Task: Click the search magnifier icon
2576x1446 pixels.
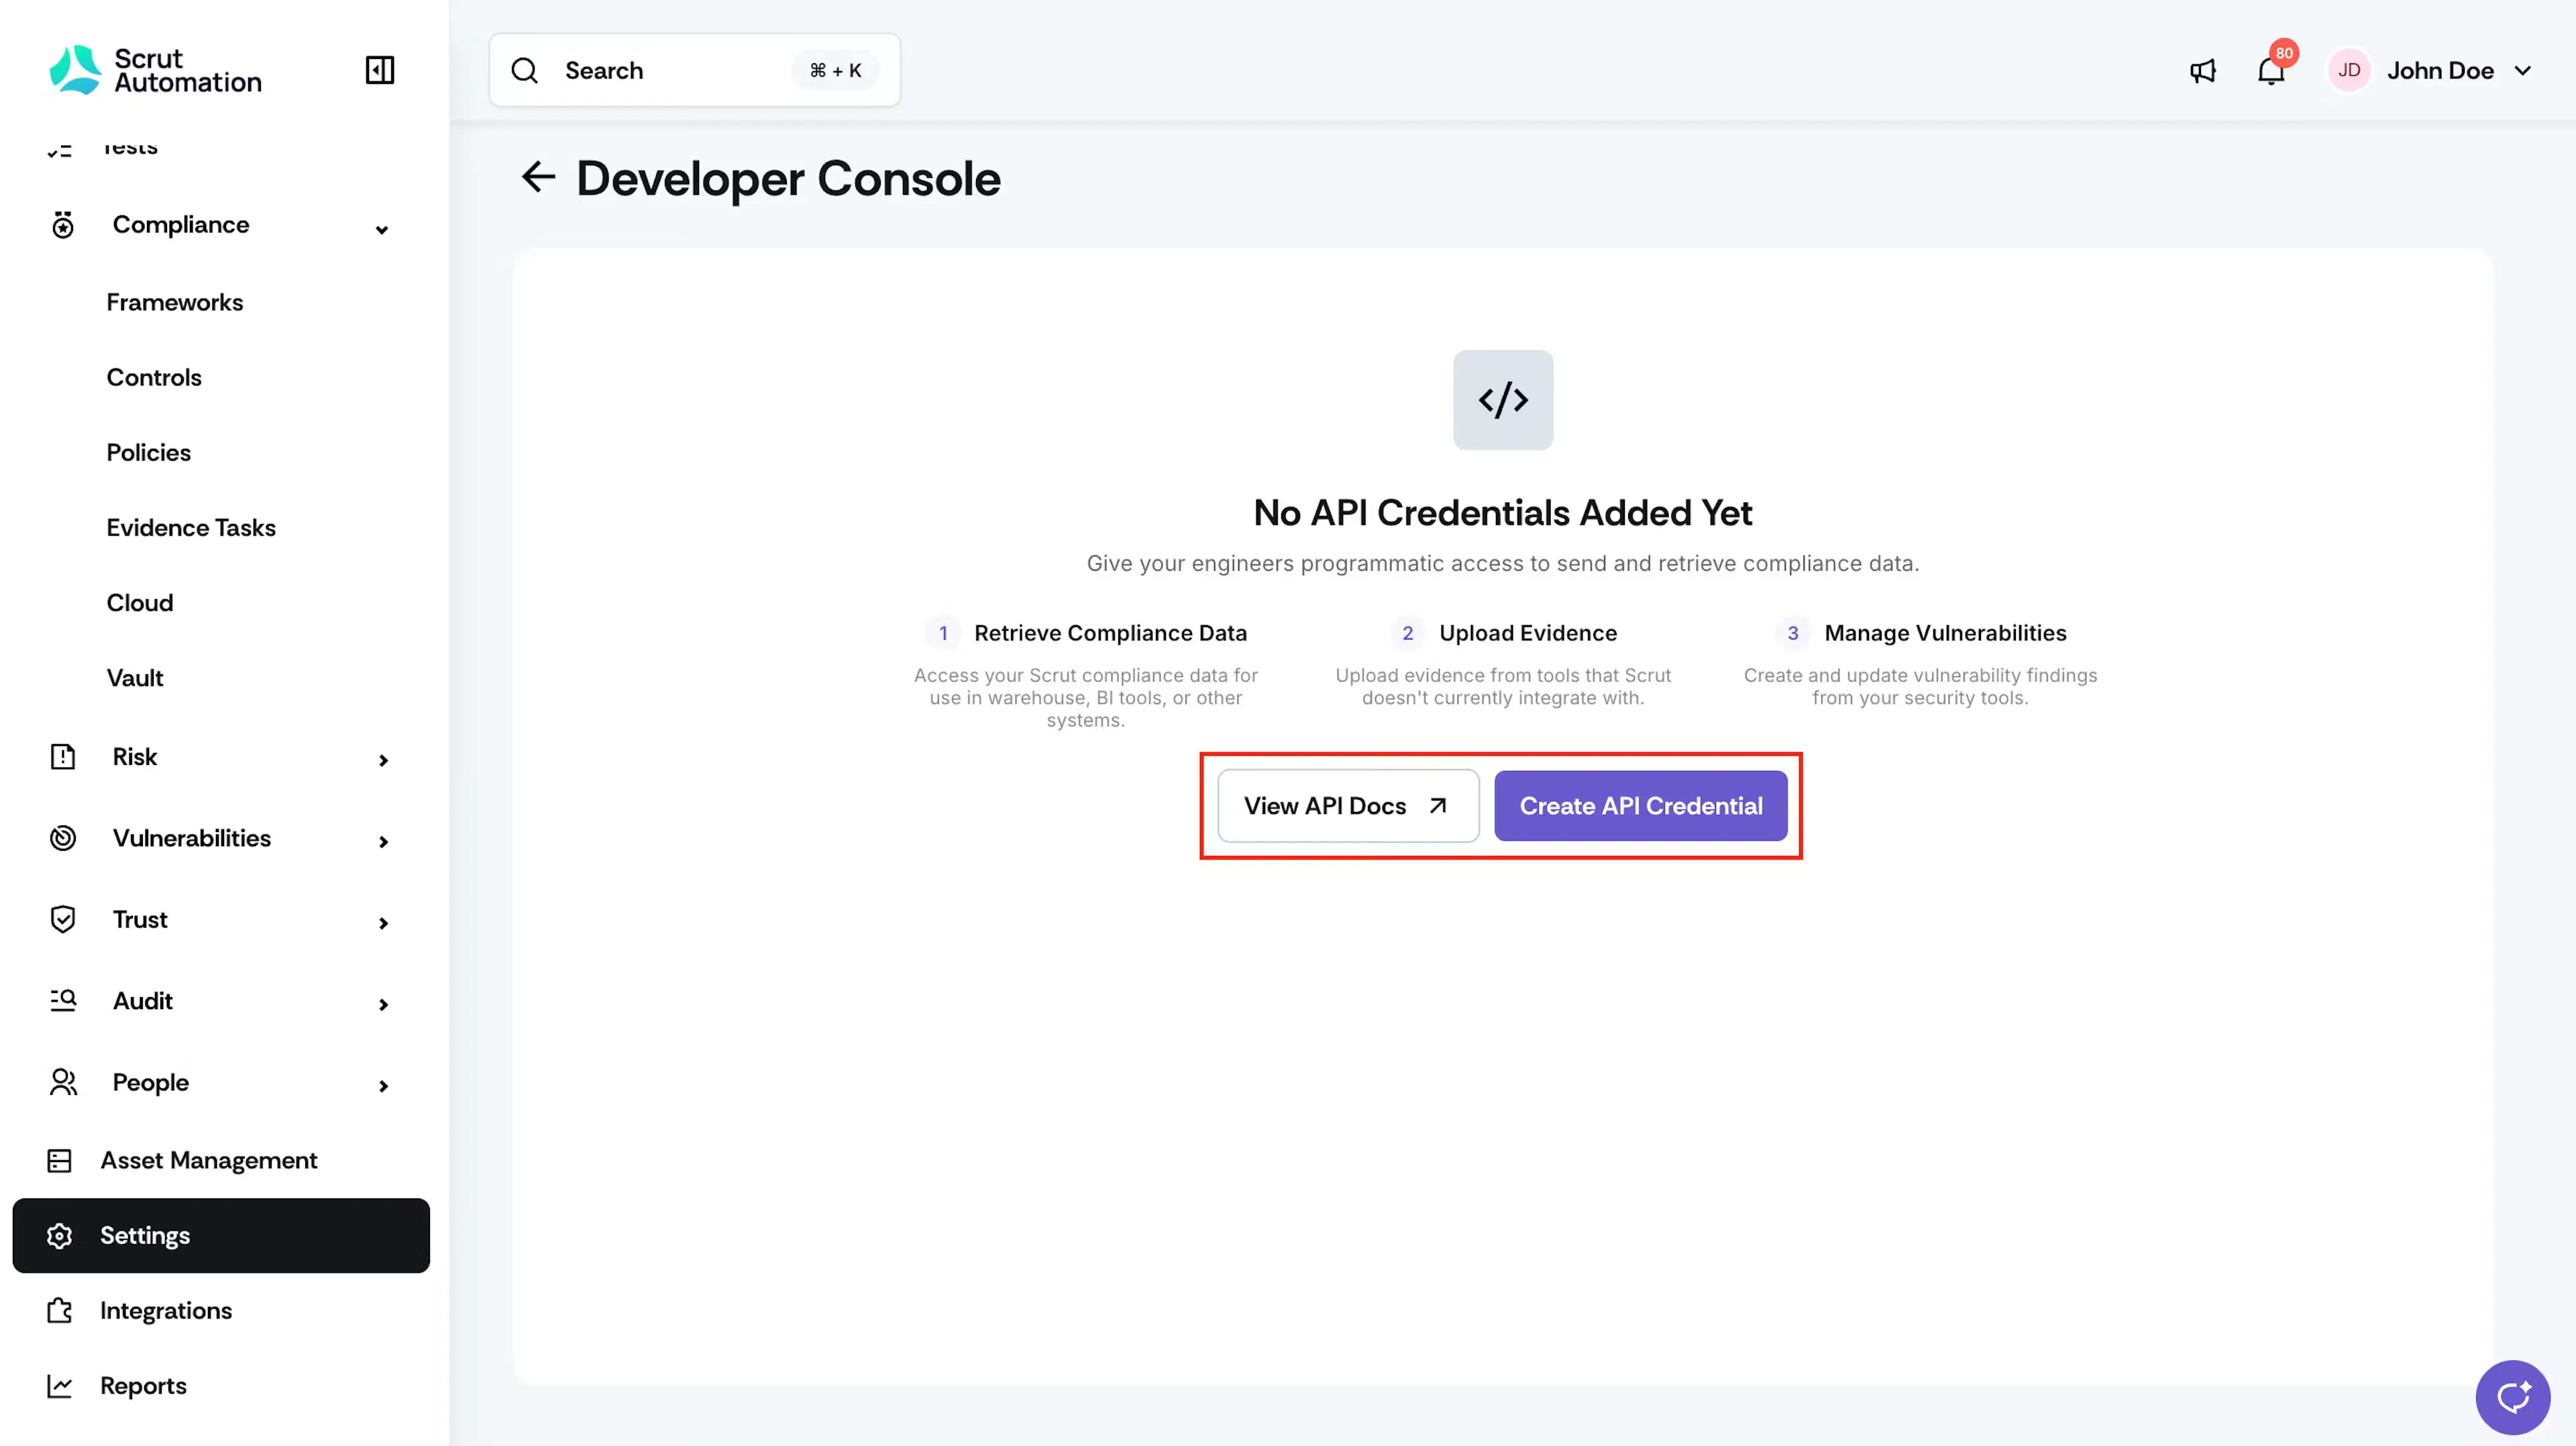Action: pyautogui.click(x=525, y=70)
